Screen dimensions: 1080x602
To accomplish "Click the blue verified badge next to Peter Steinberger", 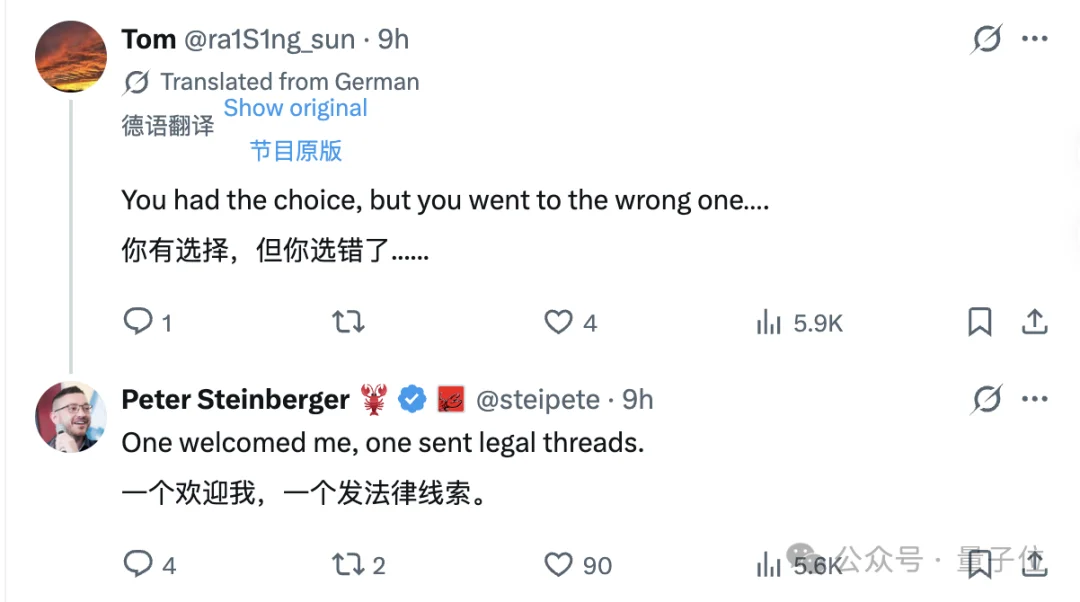I will coord(411,398).
